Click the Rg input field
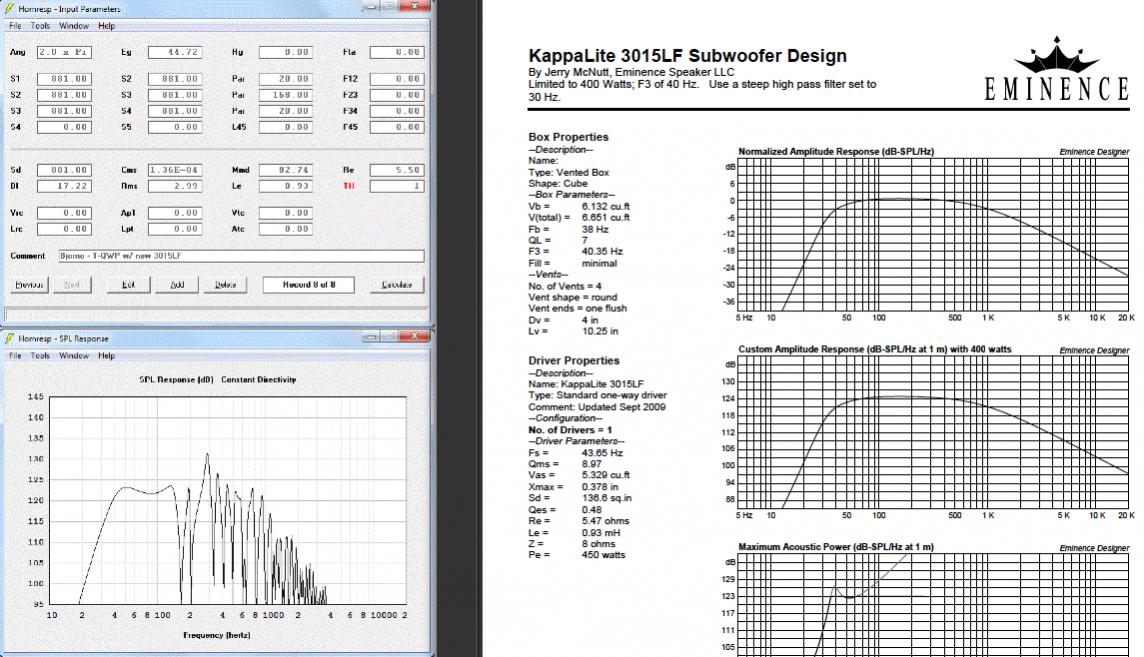The image size is (1144, 657). click(286, 53)
